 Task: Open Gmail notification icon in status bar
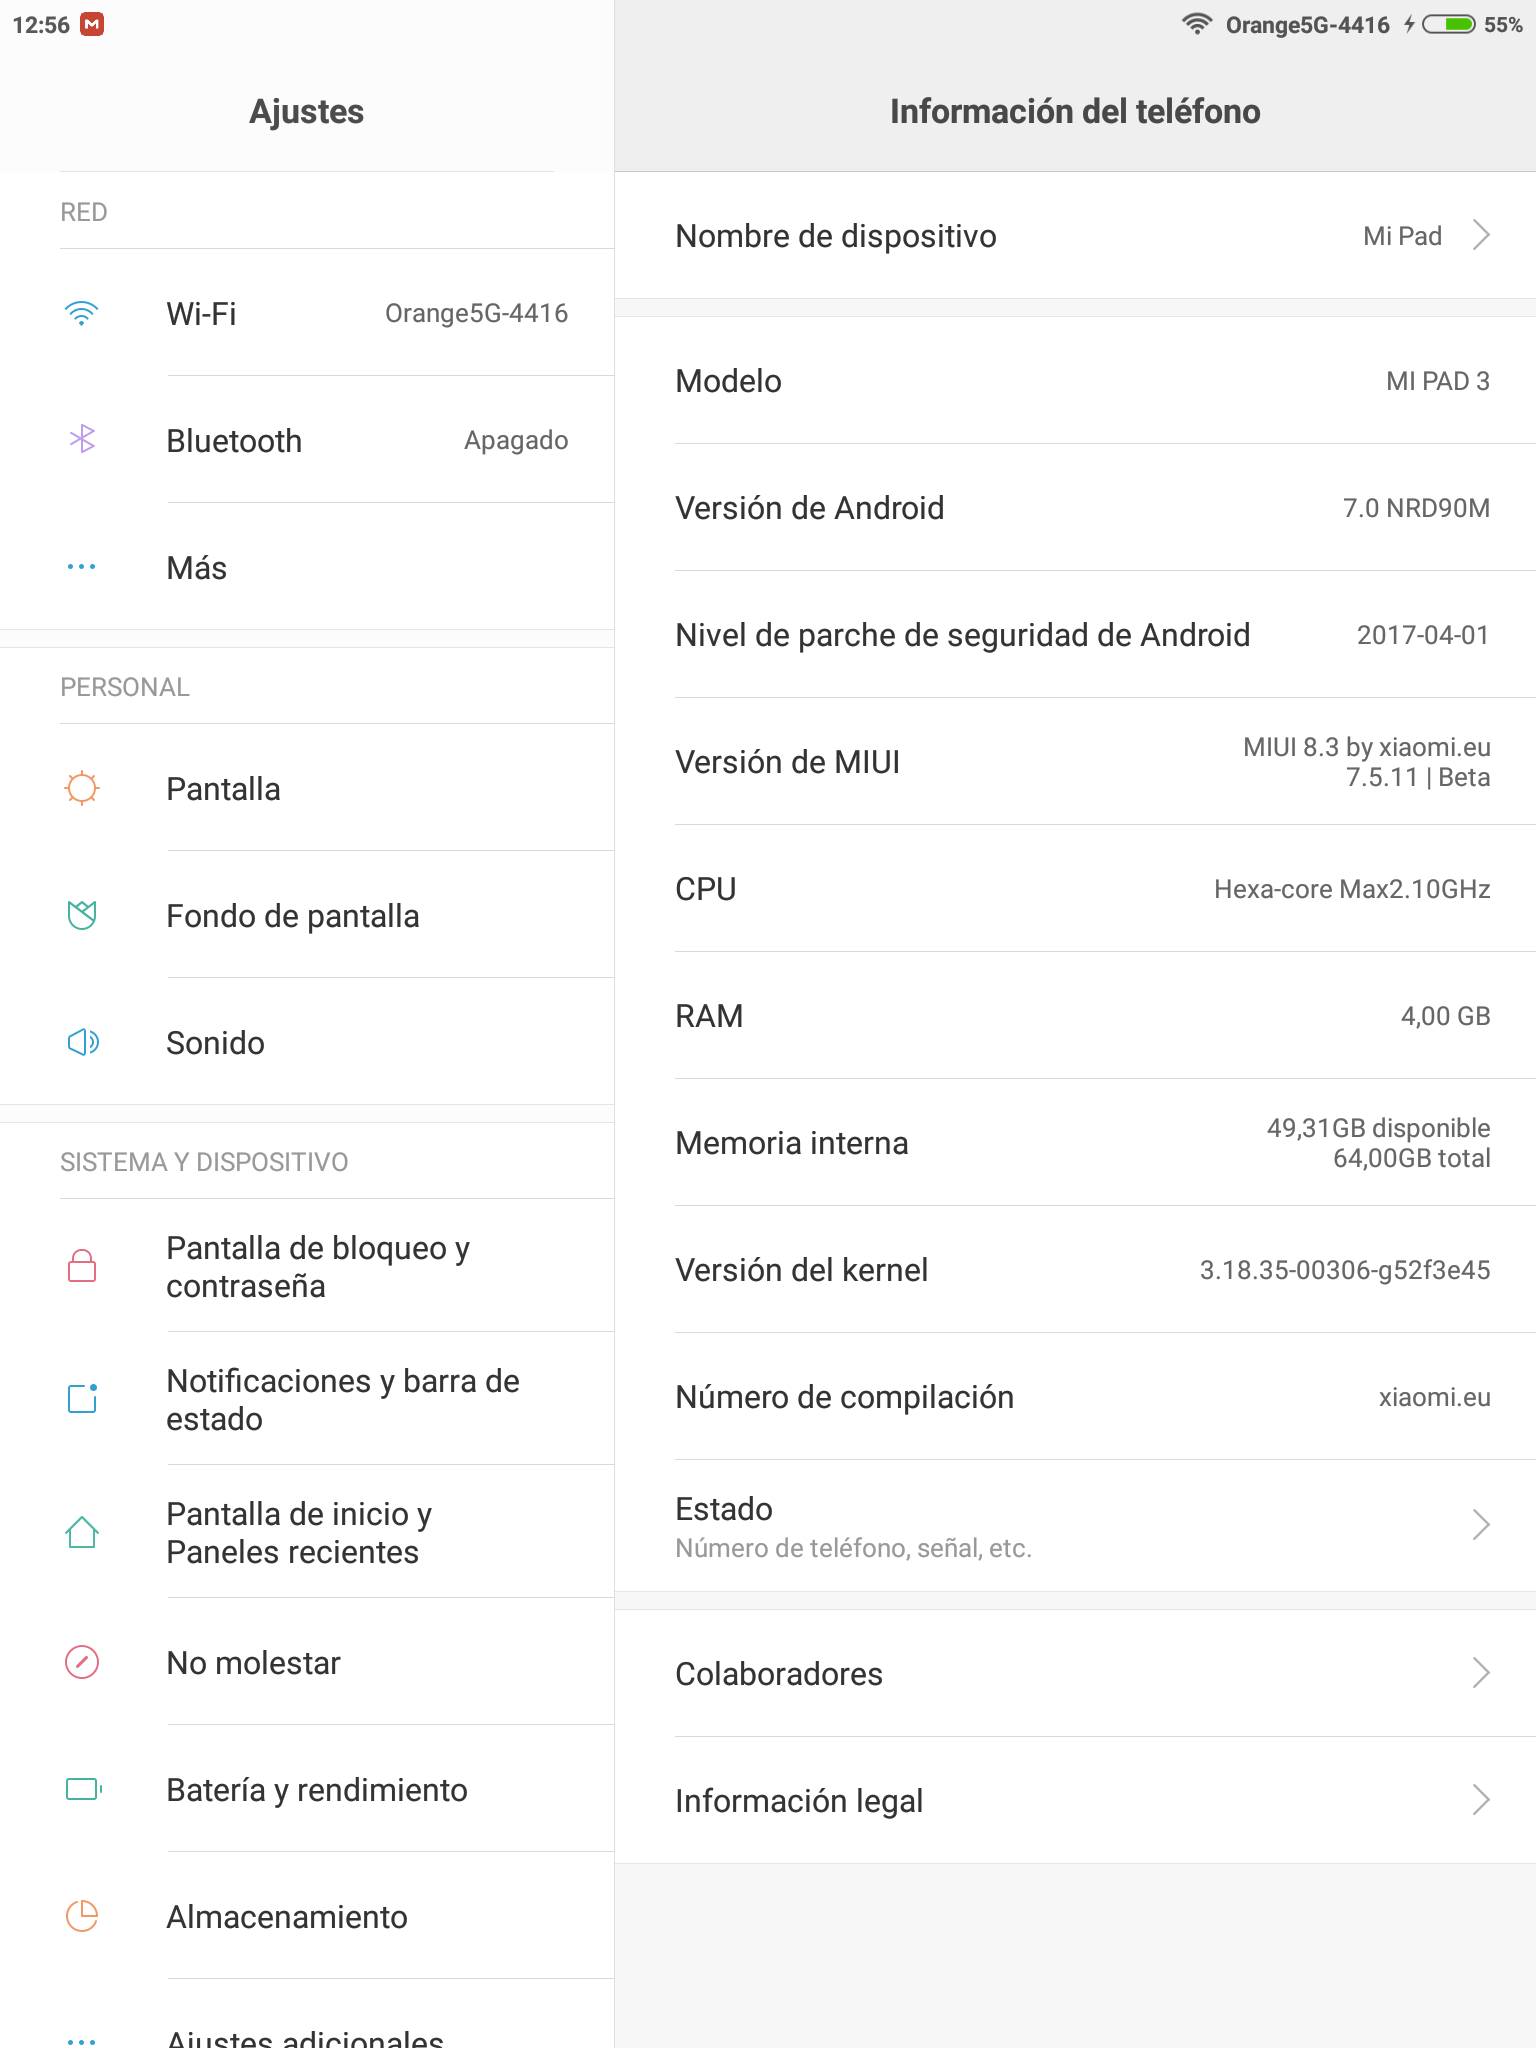coord(92,24)
